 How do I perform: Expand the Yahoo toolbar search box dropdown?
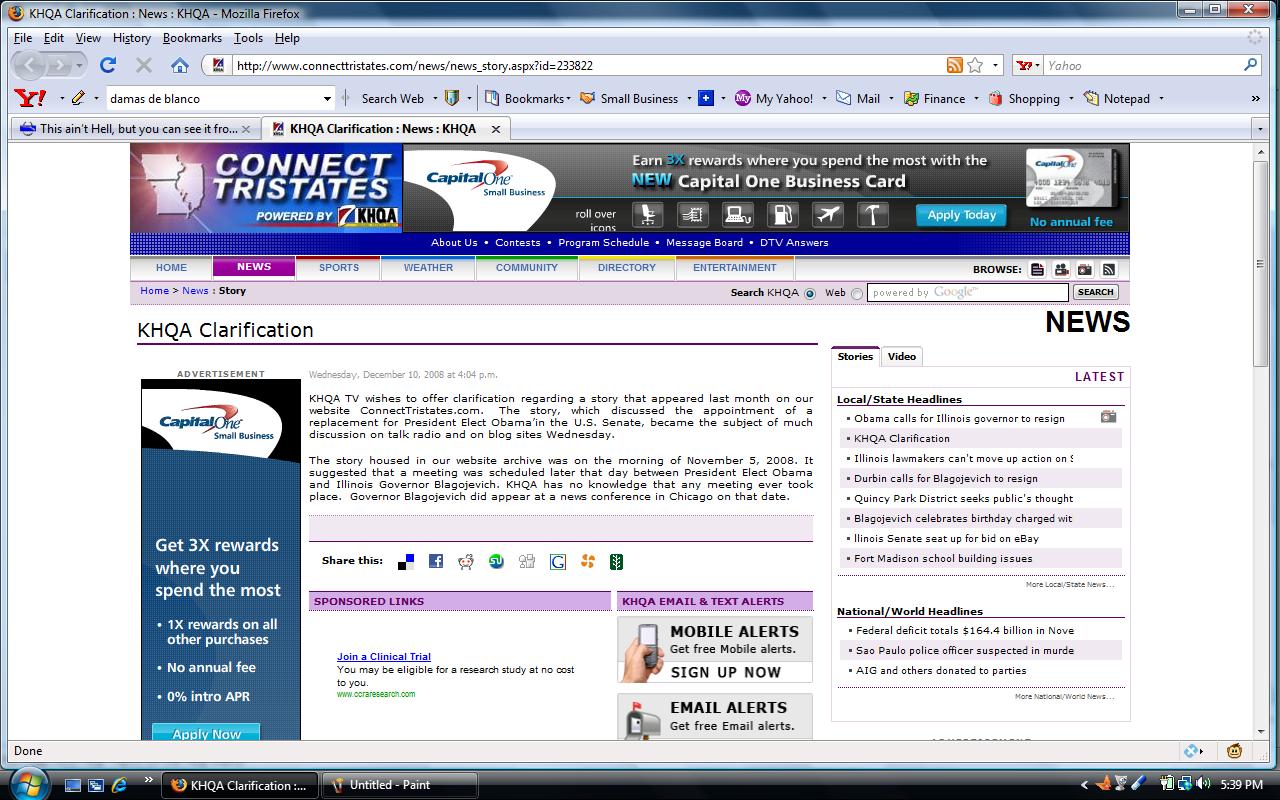point(327,99)
